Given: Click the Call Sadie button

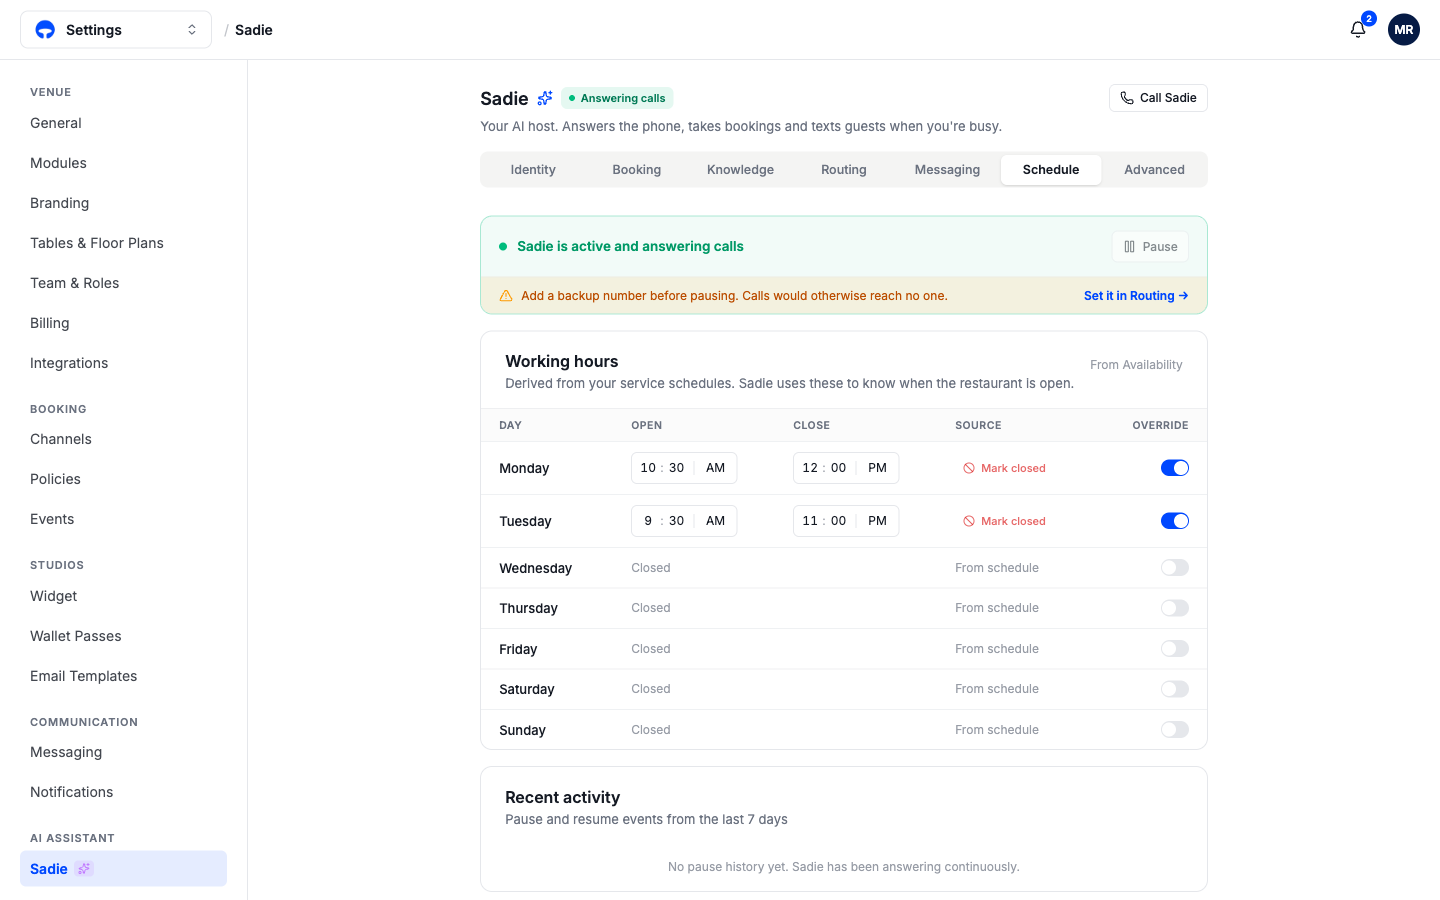Looking at the screenshot, I should click(x=1158, y=98).
